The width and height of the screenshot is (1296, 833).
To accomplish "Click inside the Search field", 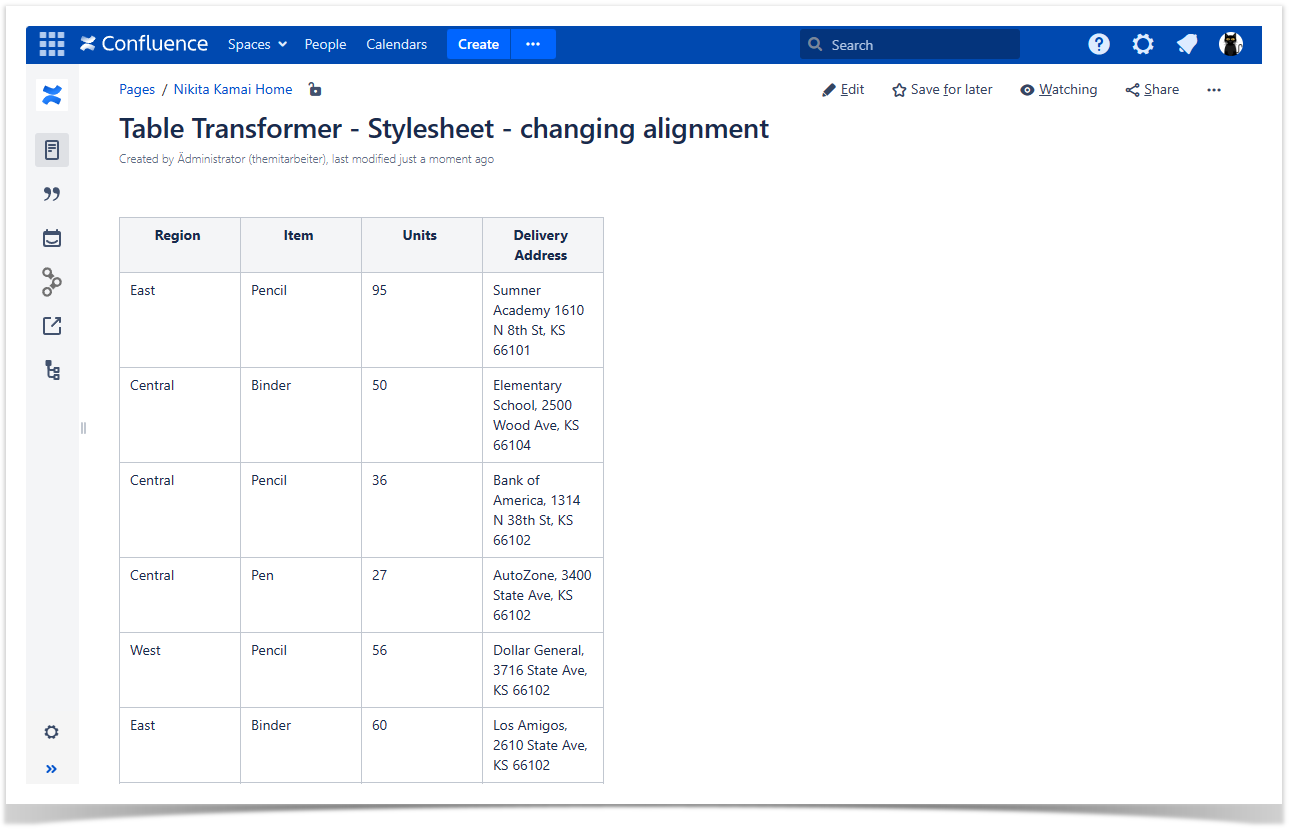I will click(x=920, y=45).
